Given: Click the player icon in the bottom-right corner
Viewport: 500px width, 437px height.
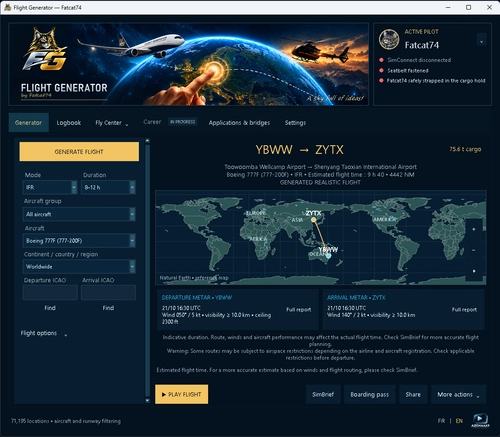Looking at the screenshot, I should (x=480, y=420).
